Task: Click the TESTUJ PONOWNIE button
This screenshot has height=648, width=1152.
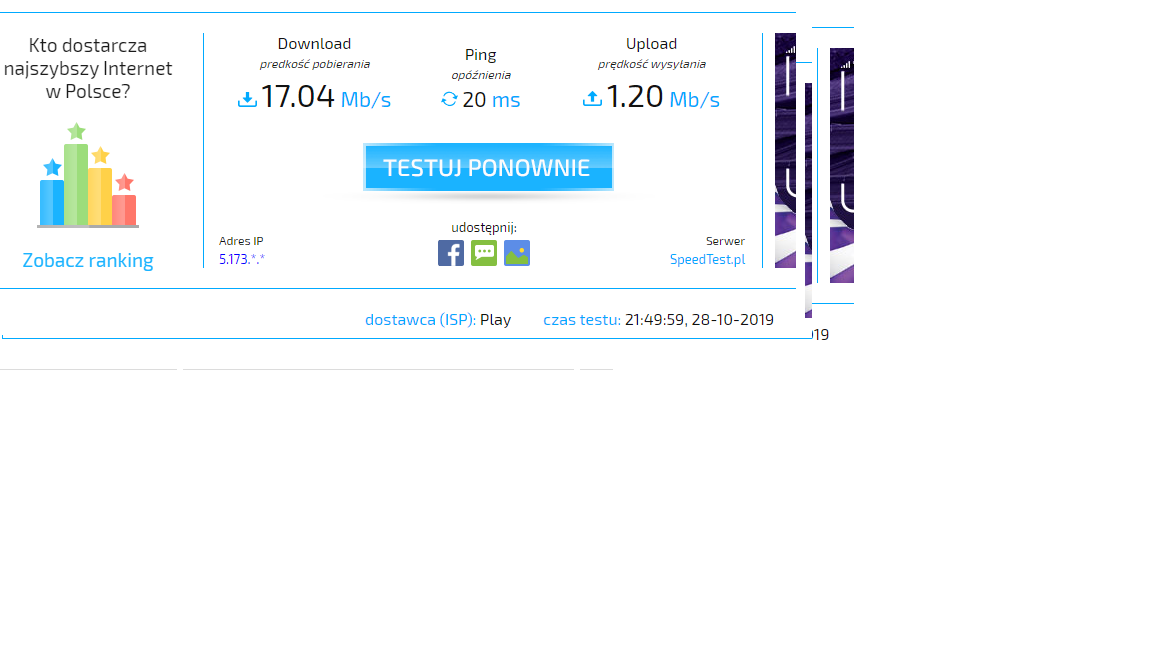Action: [x=489, y=167]
